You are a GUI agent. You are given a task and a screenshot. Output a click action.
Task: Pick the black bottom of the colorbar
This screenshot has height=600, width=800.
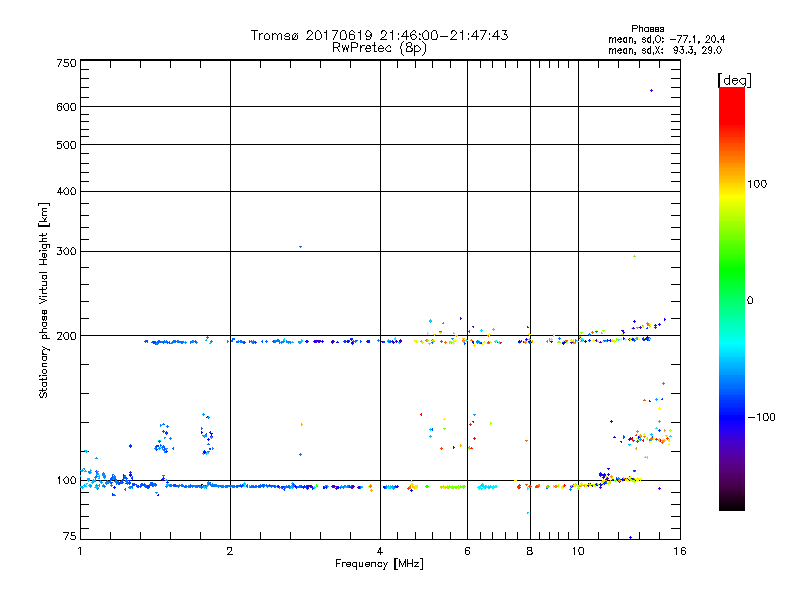(x=731, y=503)
